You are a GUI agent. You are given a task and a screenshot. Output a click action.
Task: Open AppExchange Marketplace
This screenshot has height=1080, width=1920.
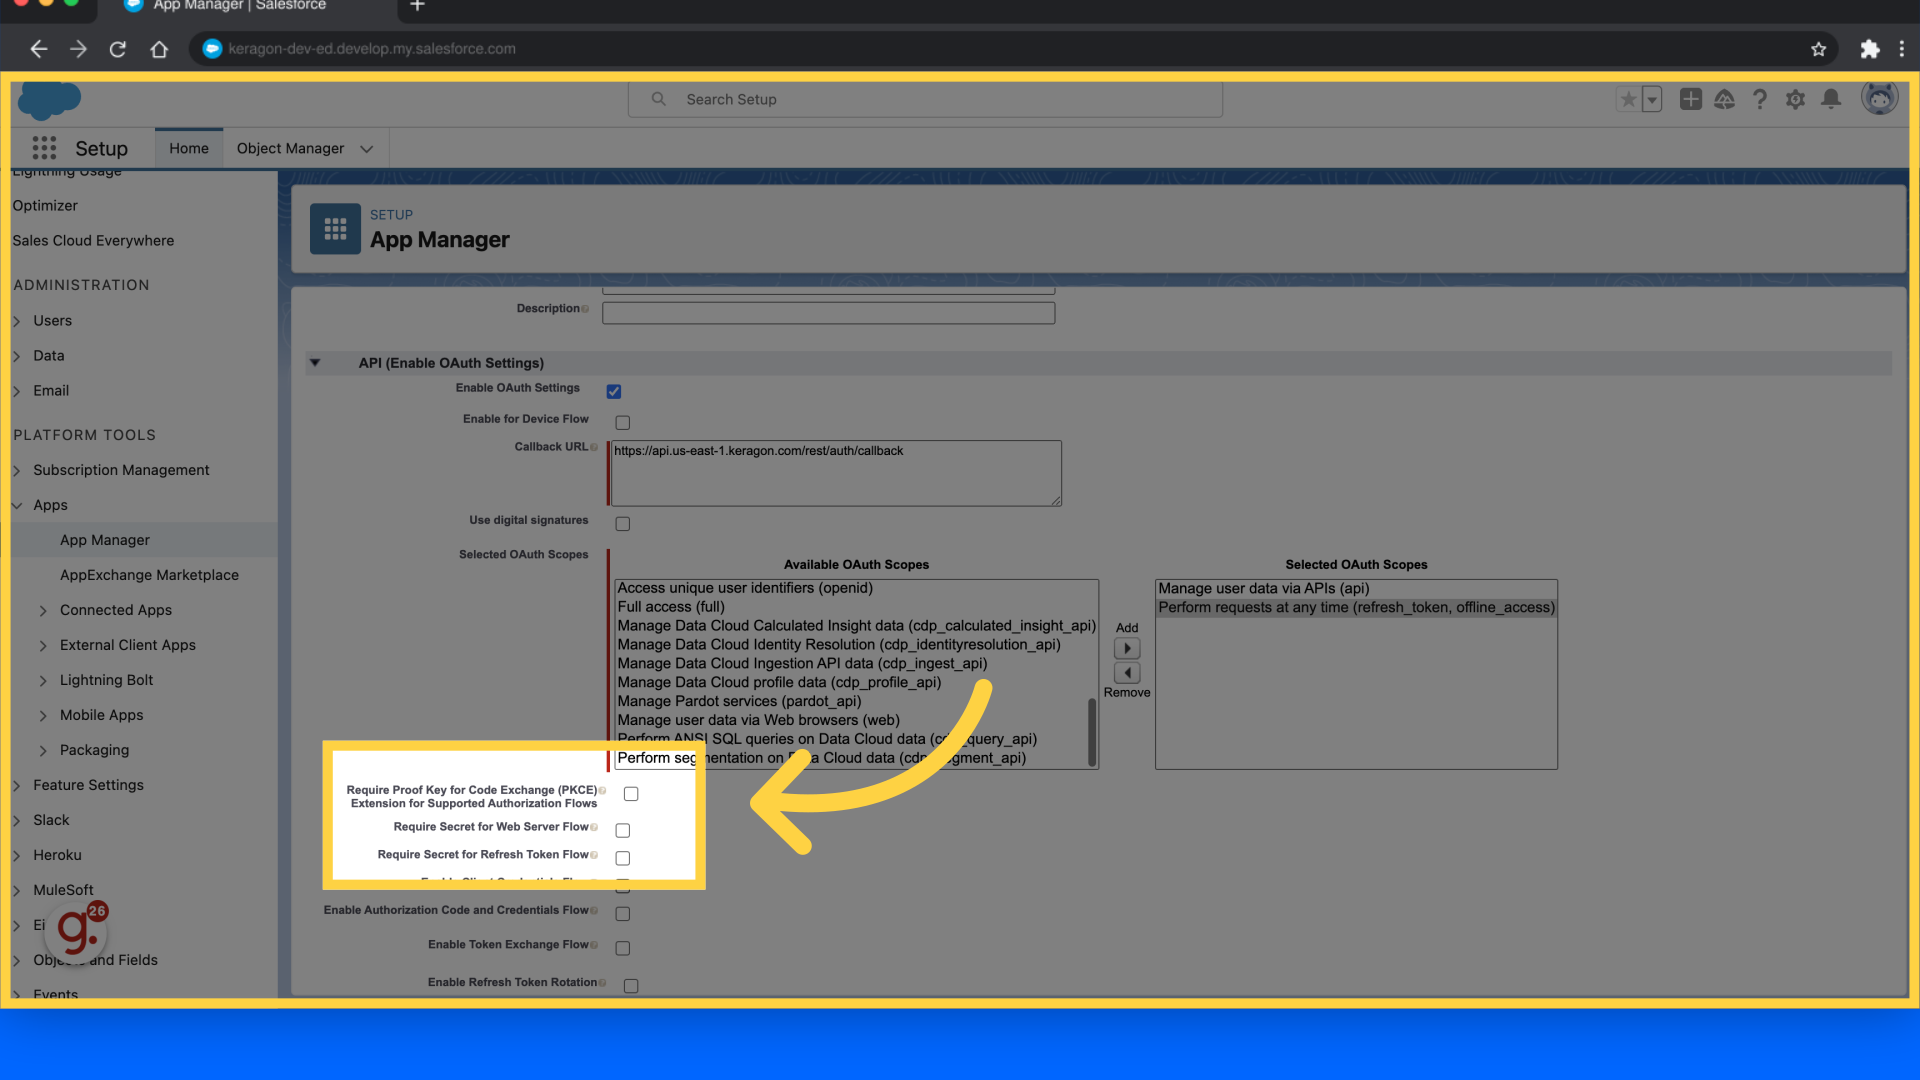[149, 575]
